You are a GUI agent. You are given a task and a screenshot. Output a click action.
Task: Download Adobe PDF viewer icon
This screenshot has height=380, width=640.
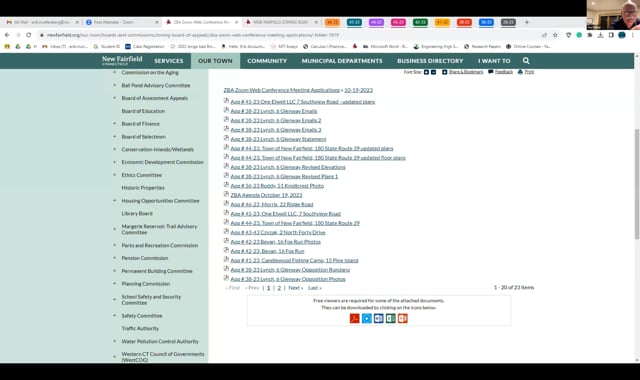pos(354,318)
